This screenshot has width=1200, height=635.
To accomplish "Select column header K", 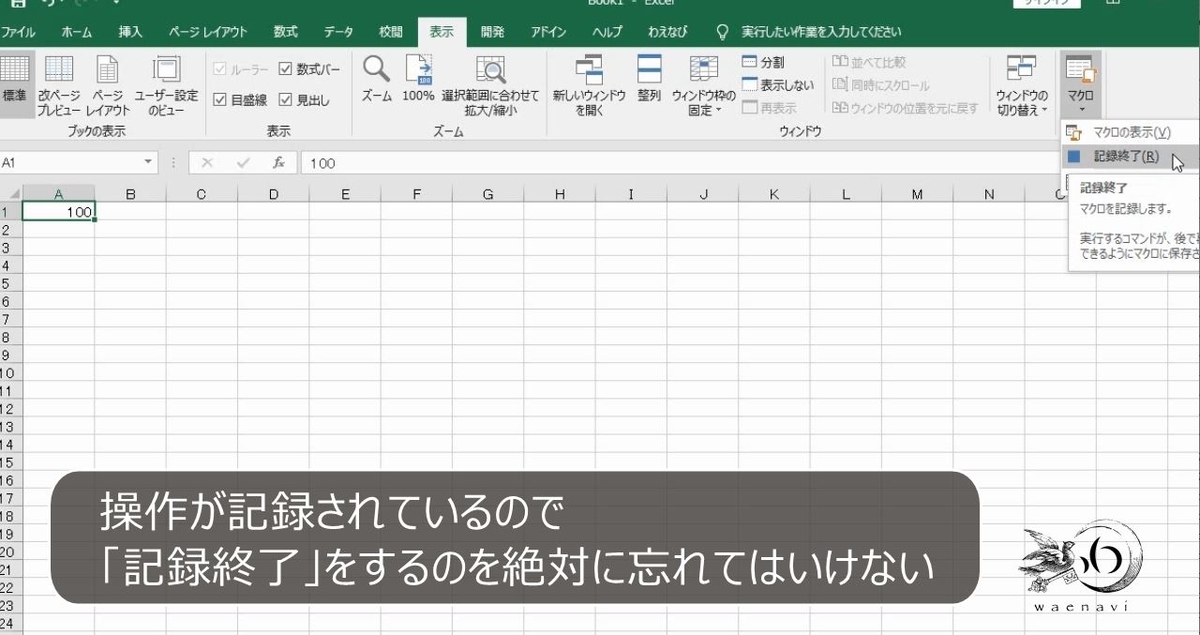I will click(774, 194).
